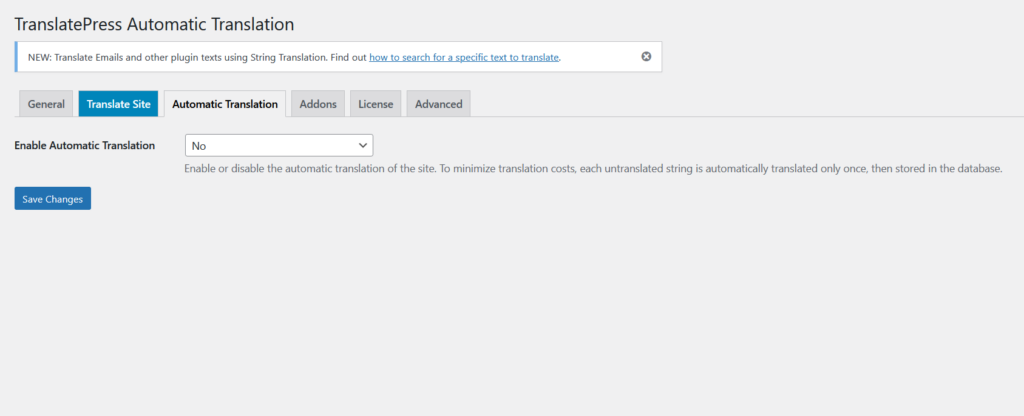Expand Enable Automatic Translation dropdown

(279, 146)
